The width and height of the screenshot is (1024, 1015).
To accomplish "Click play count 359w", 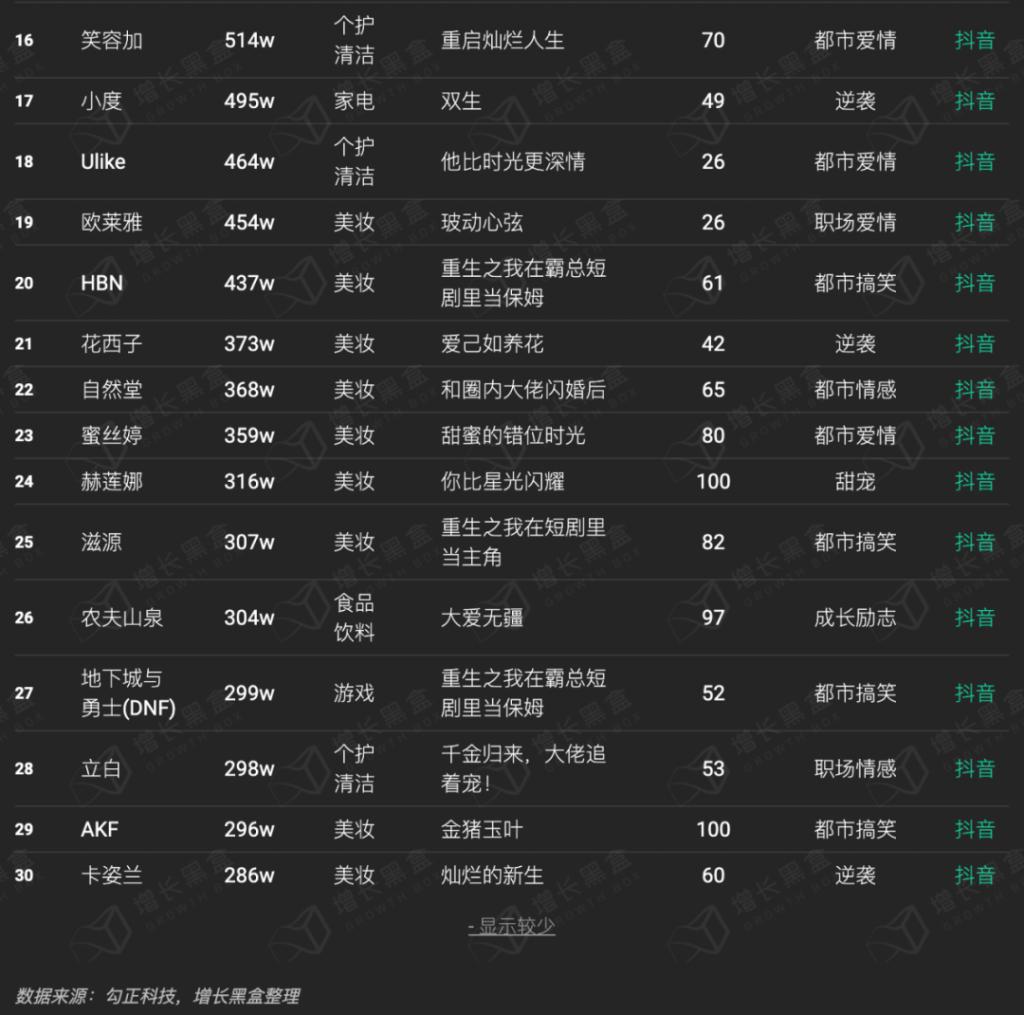I will tap(249, 435).
